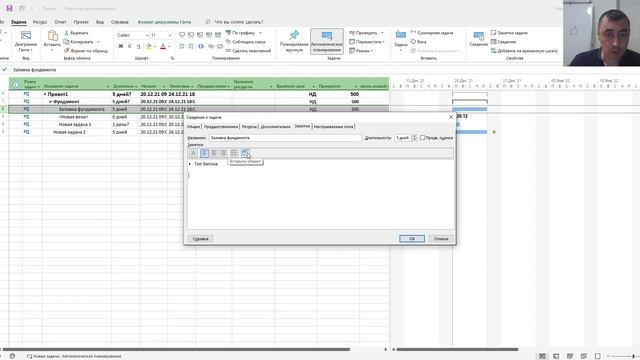
Task: Collapse the Фундамент summary task row
Action: (x=51, y=102)
